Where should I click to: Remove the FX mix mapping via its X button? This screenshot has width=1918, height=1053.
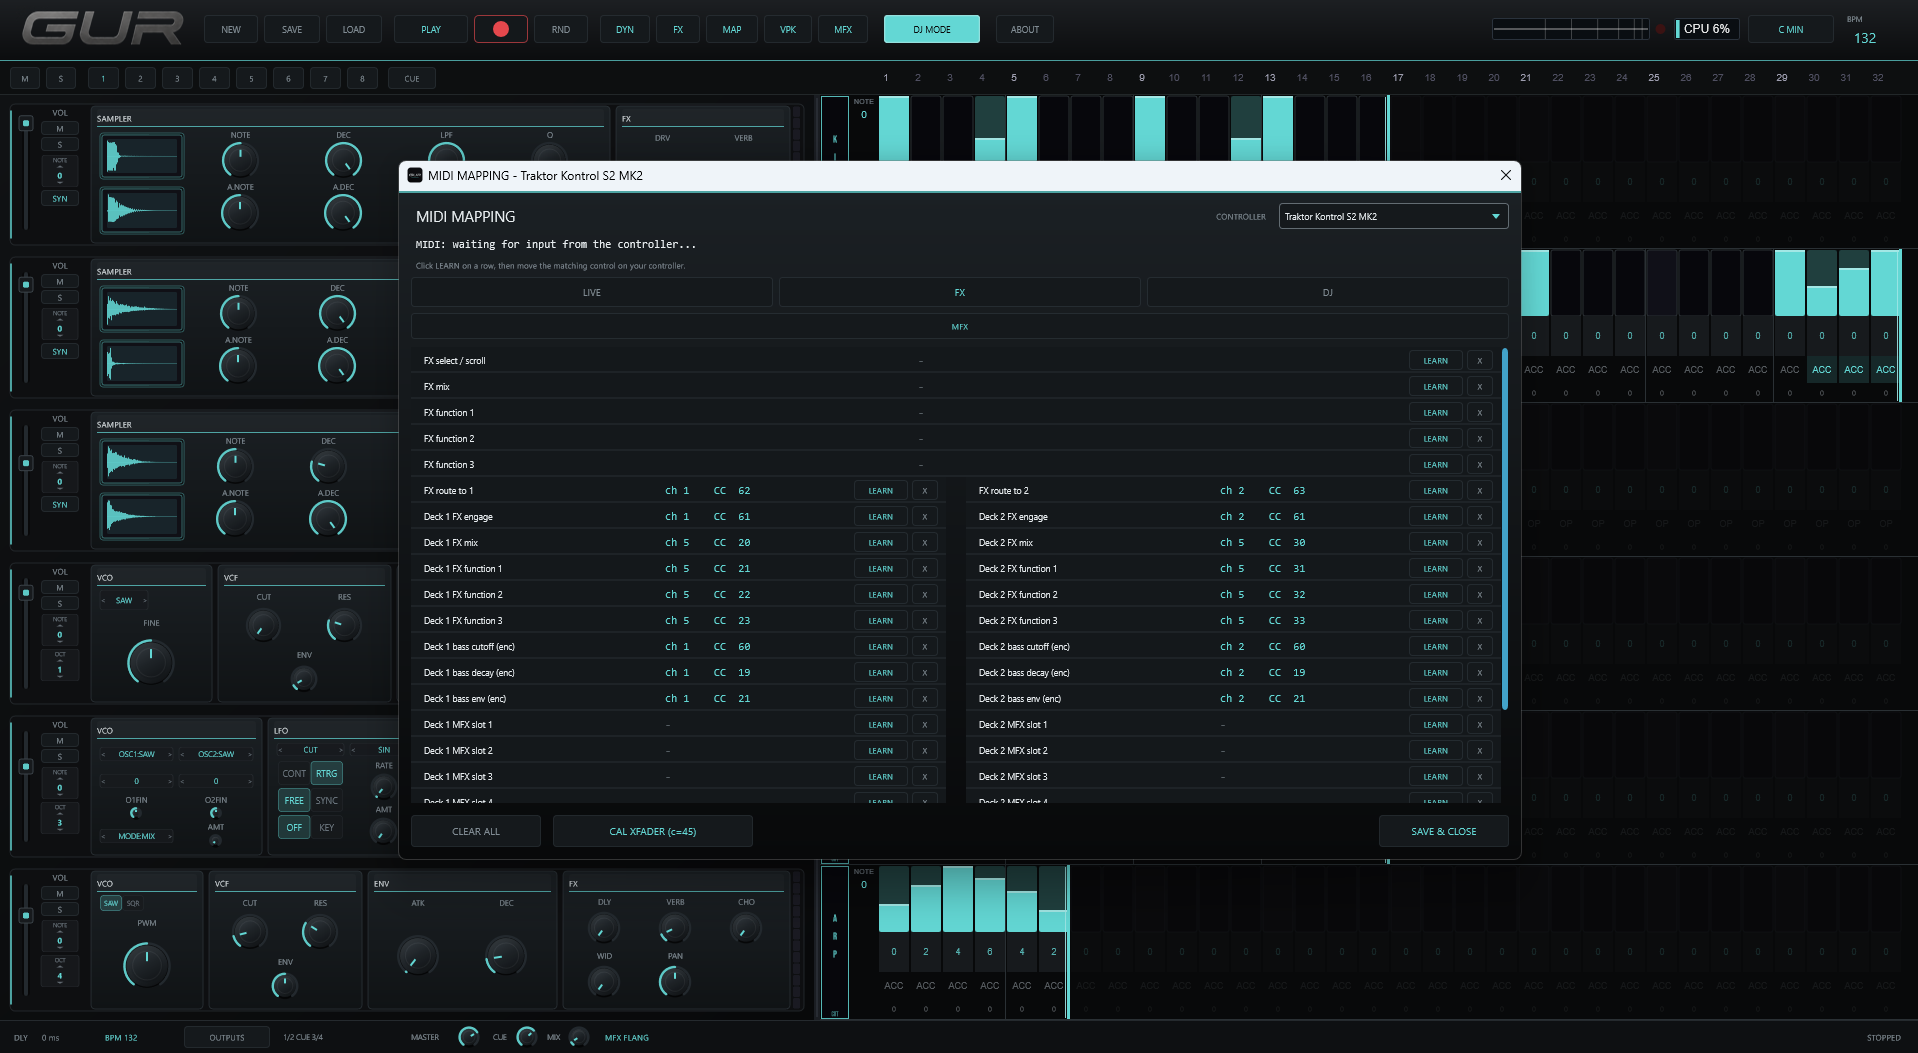1480,387
